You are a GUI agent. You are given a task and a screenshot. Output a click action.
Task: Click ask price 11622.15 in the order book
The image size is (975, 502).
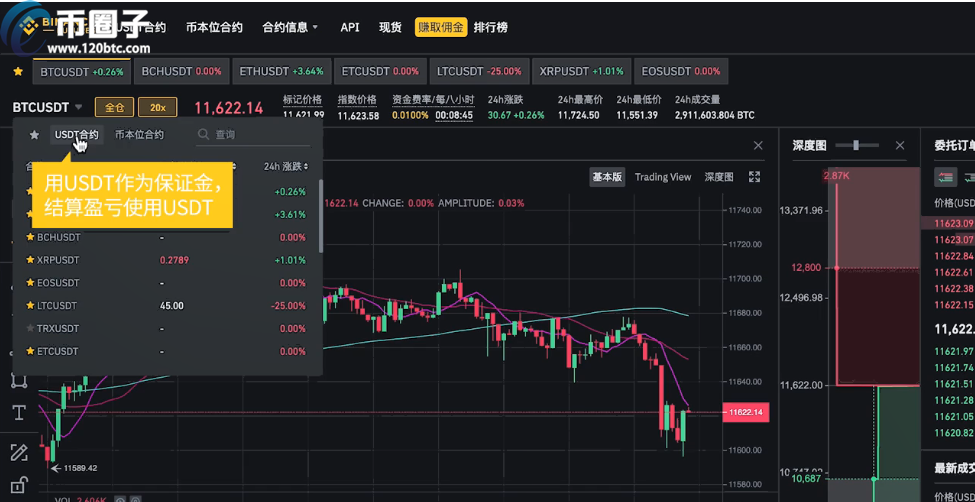(954, 304)
